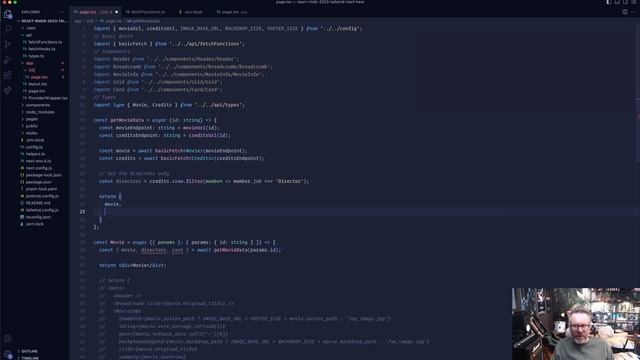Open page.tsx inside the [id] folder
This screenshot has width=640, height=360.
tap(39, 77)
